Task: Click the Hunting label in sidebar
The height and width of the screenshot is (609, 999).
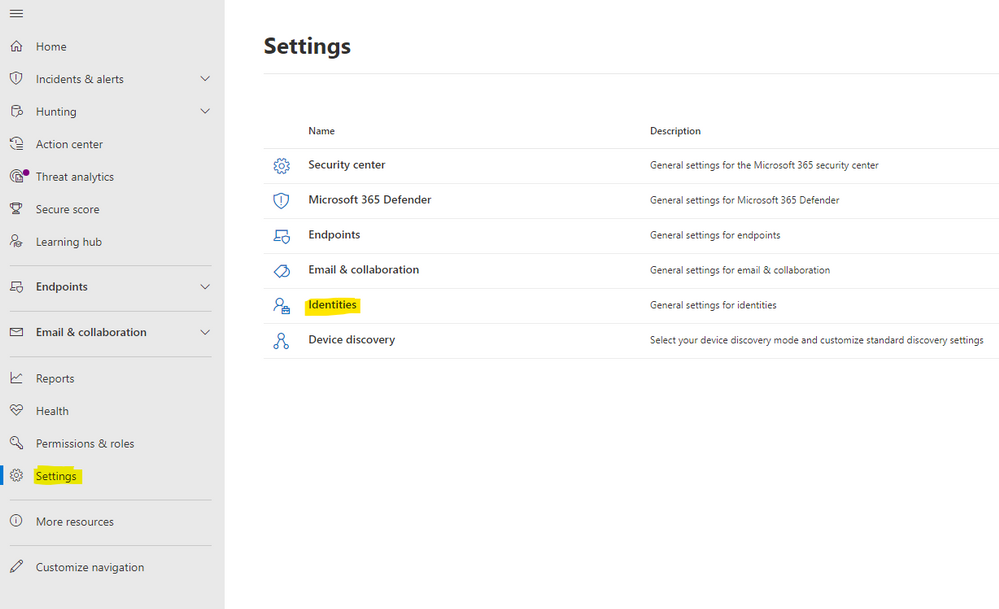Action: click(56, 111)
